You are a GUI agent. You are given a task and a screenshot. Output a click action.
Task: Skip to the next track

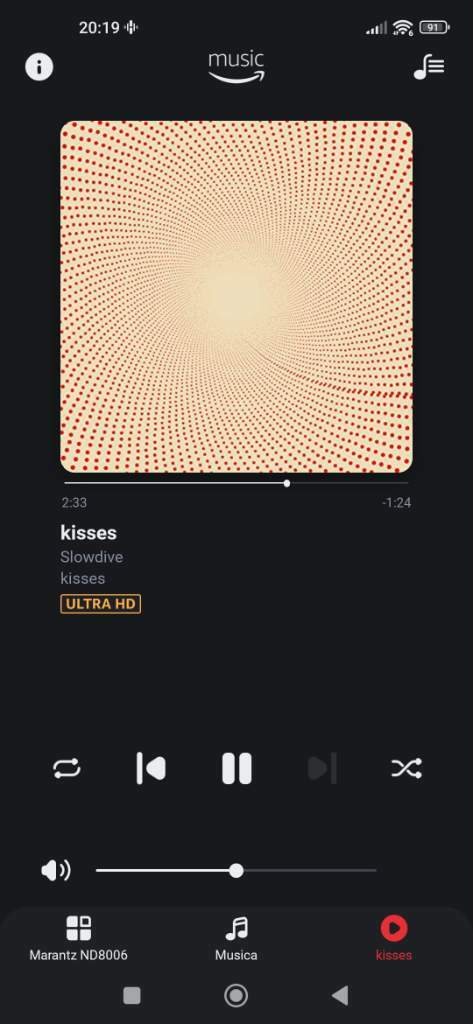click(322, 768)
